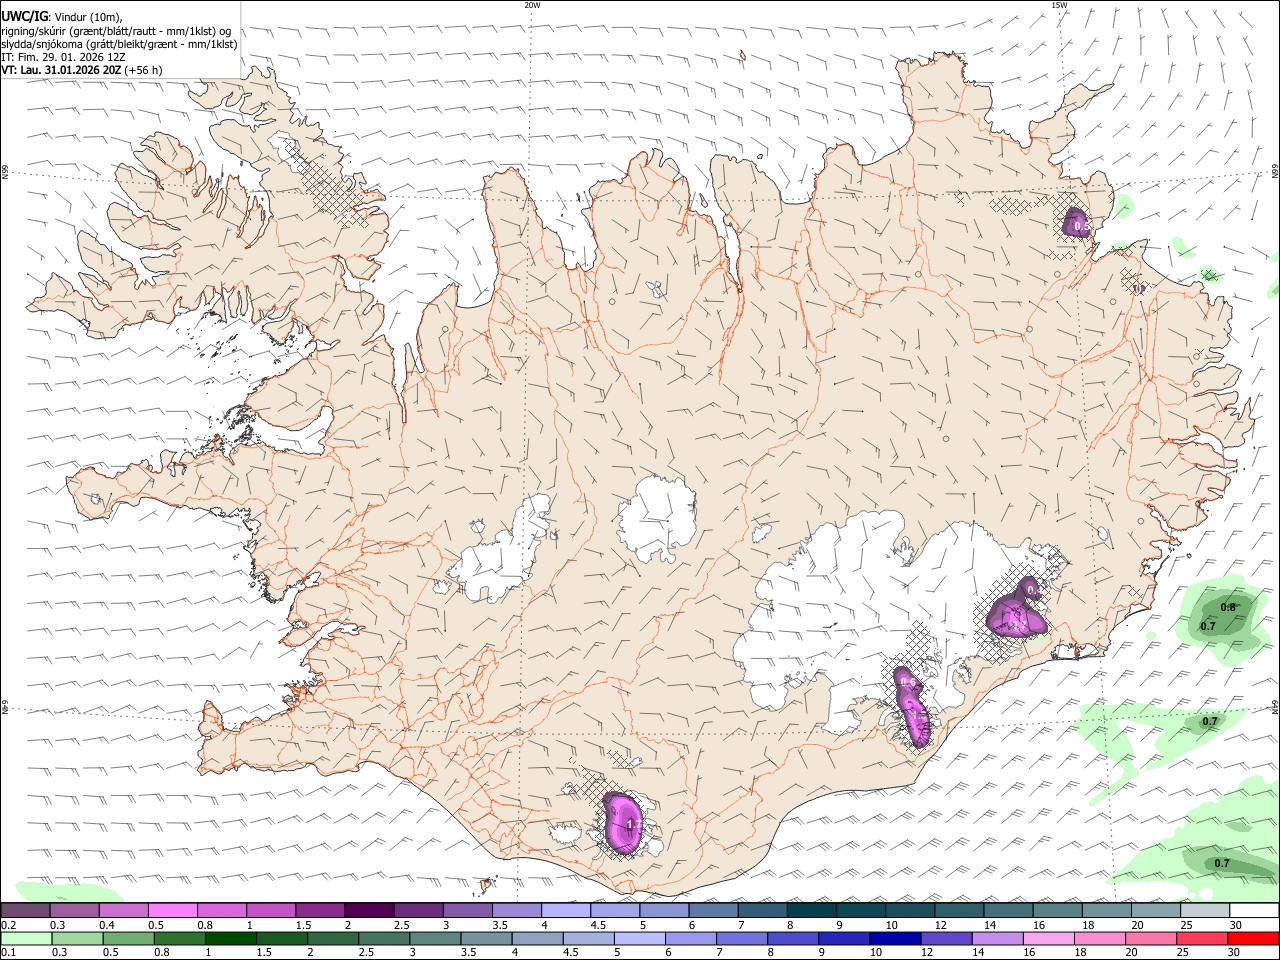
Task: Click the white Hofsjökull glacier in central Iceland
Action: tap(656, 519)
